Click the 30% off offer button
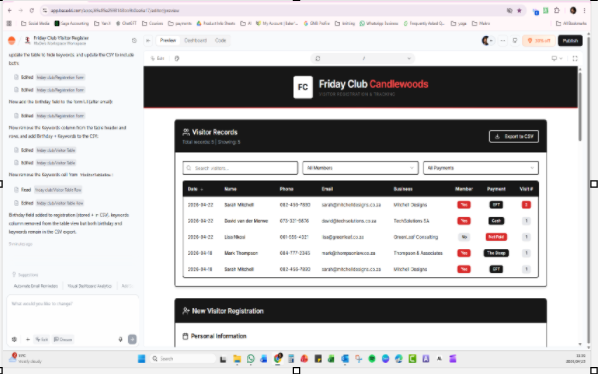Screen dimensions: 598x374 (x=539, y=40)
